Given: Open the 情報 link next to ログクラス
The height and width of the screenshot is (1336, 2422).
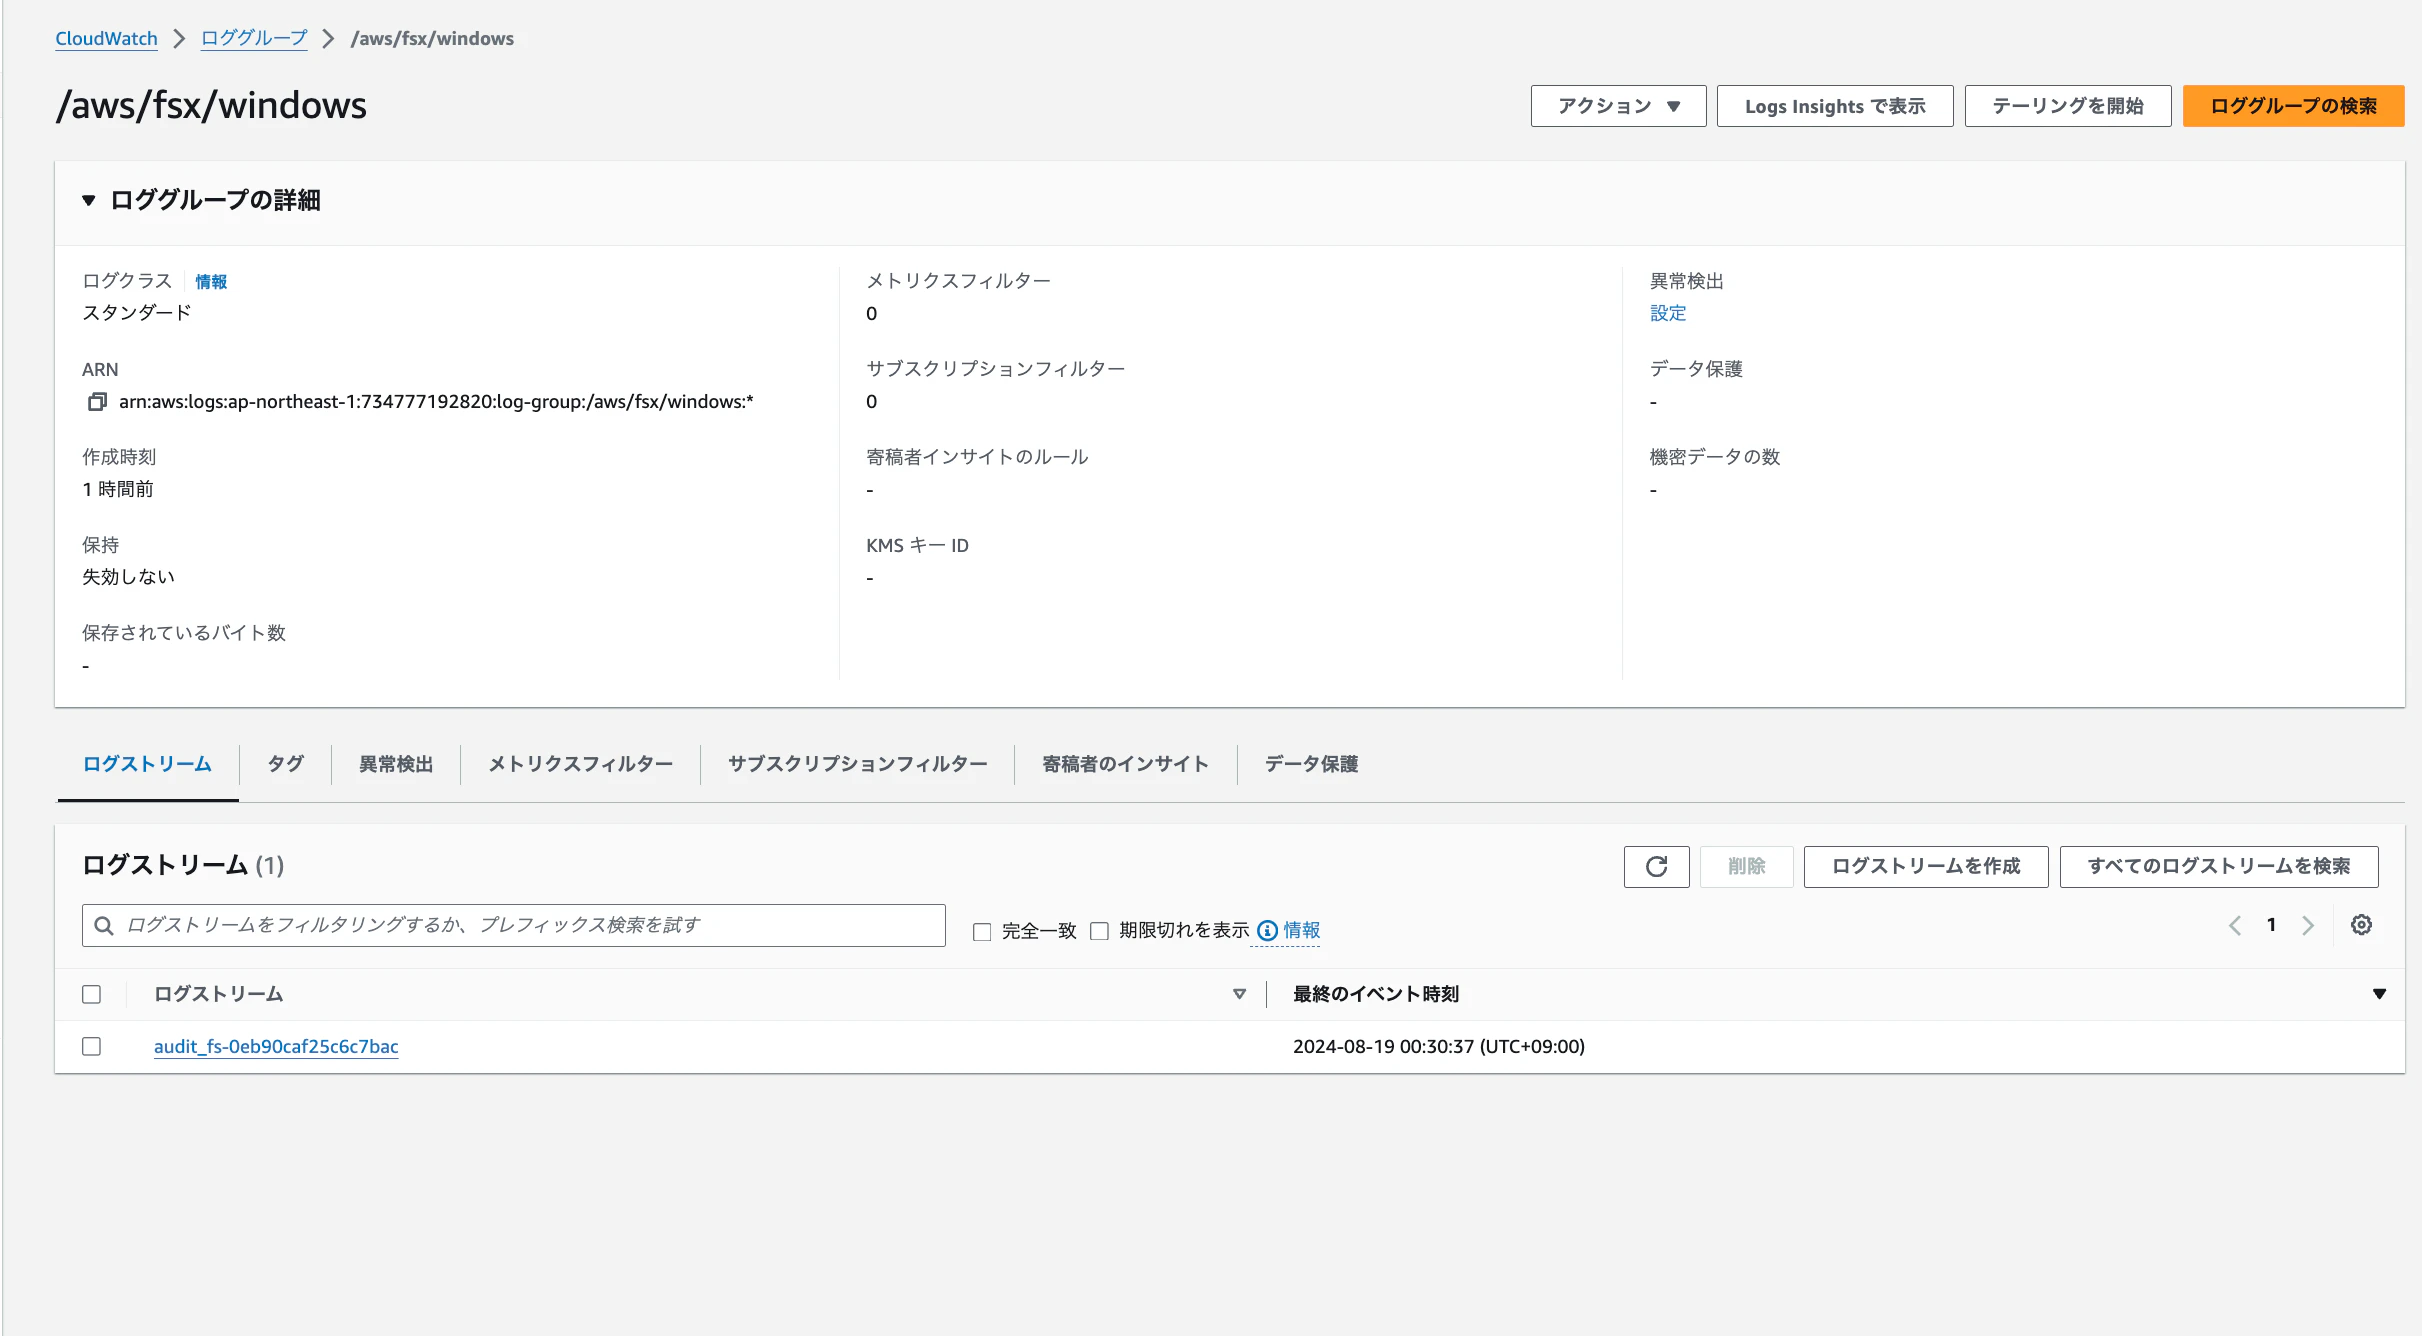Looking at the screenshot, I should coord(210,281).
